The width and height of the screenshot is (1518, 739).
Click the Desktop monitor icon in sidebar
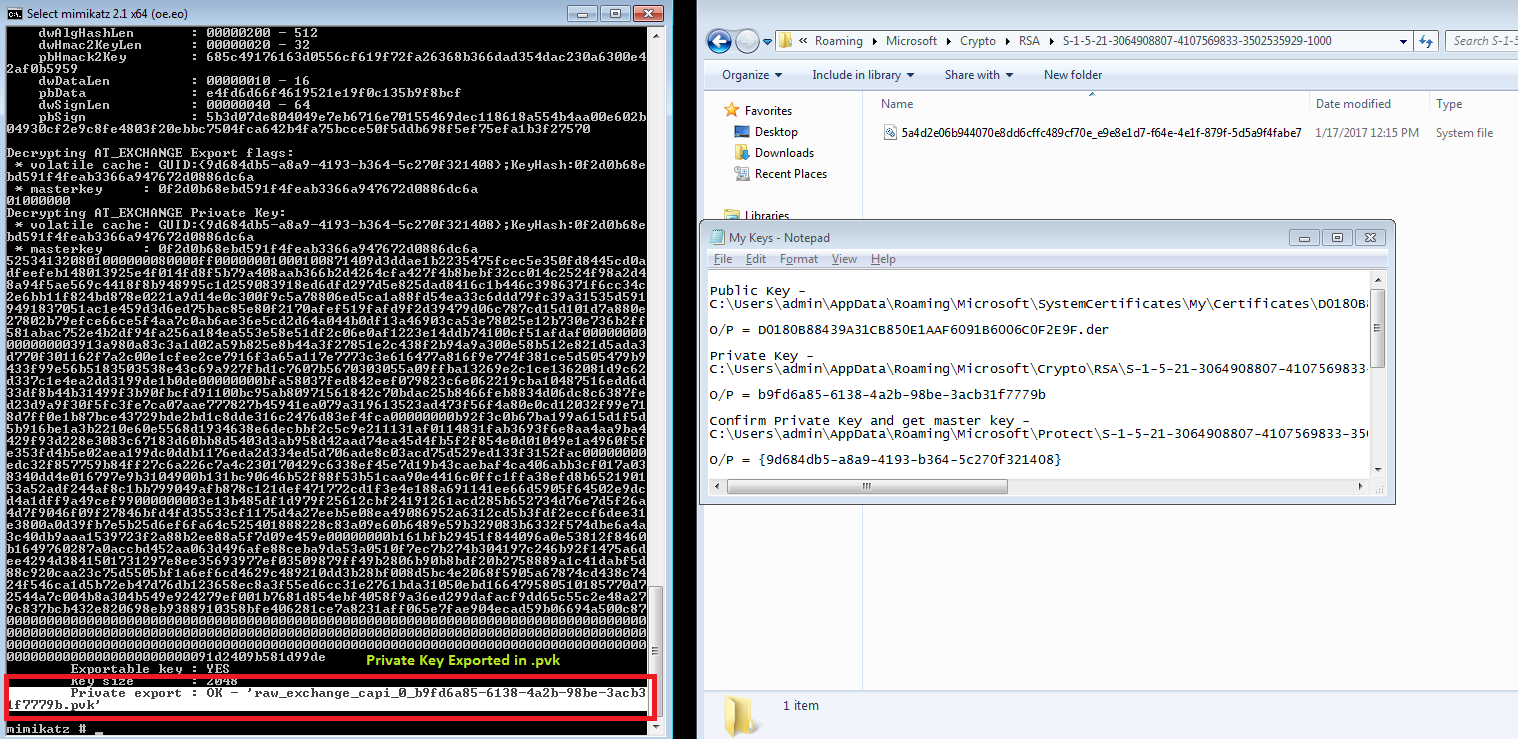click(x=742, y=132)
